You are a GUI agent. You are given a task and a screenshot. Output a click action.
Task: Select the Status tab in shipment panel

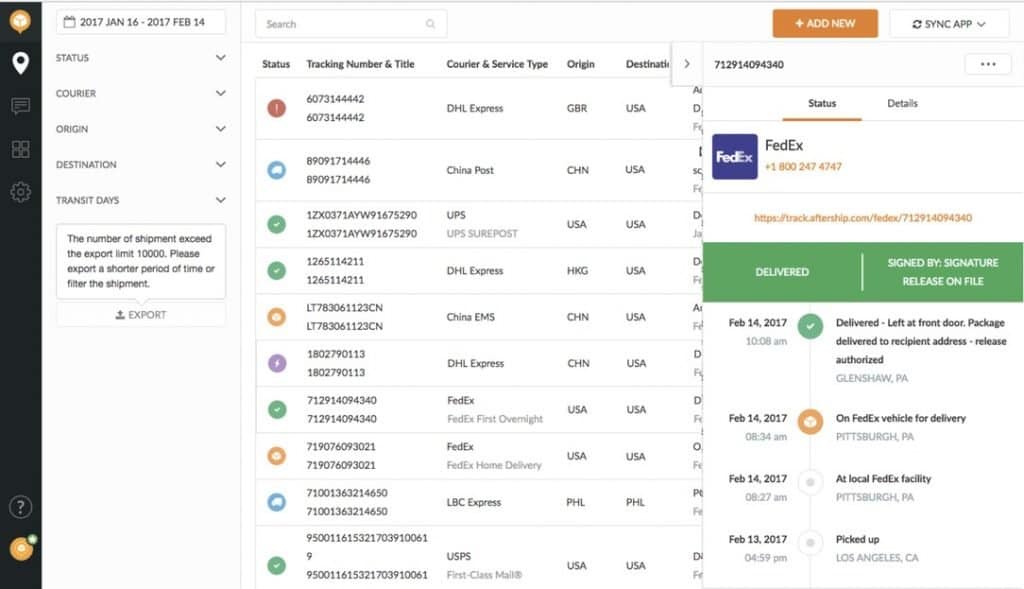click(822, 104)
